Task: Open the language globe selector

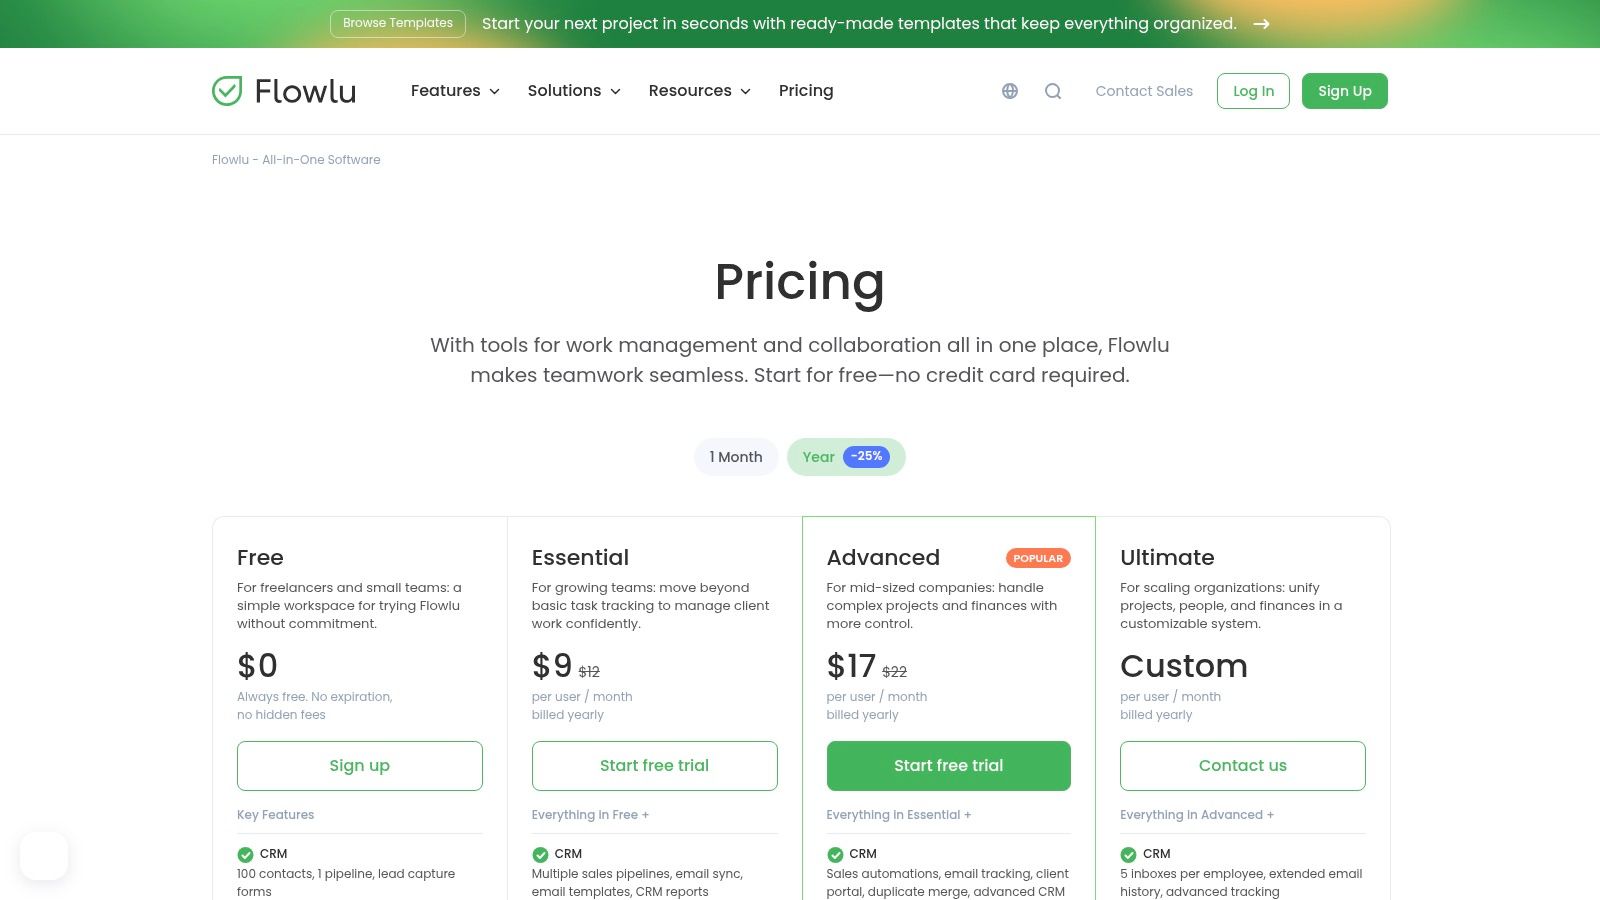Action: pos(1010,91)
